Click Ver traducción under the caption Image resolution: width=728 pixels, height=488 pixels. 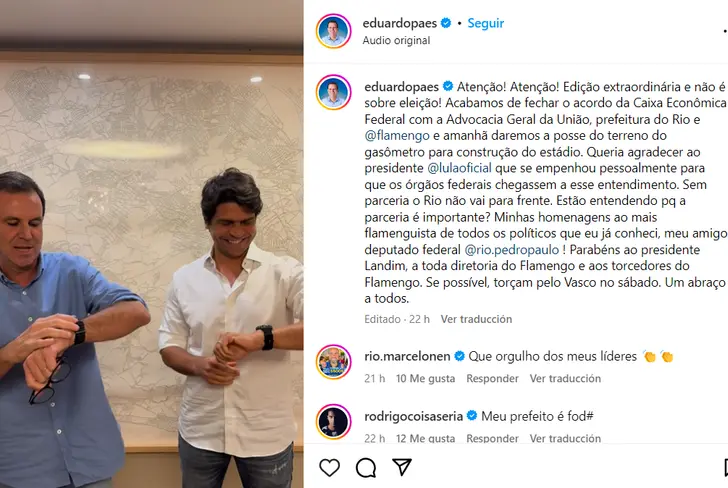tap(476, 319)
